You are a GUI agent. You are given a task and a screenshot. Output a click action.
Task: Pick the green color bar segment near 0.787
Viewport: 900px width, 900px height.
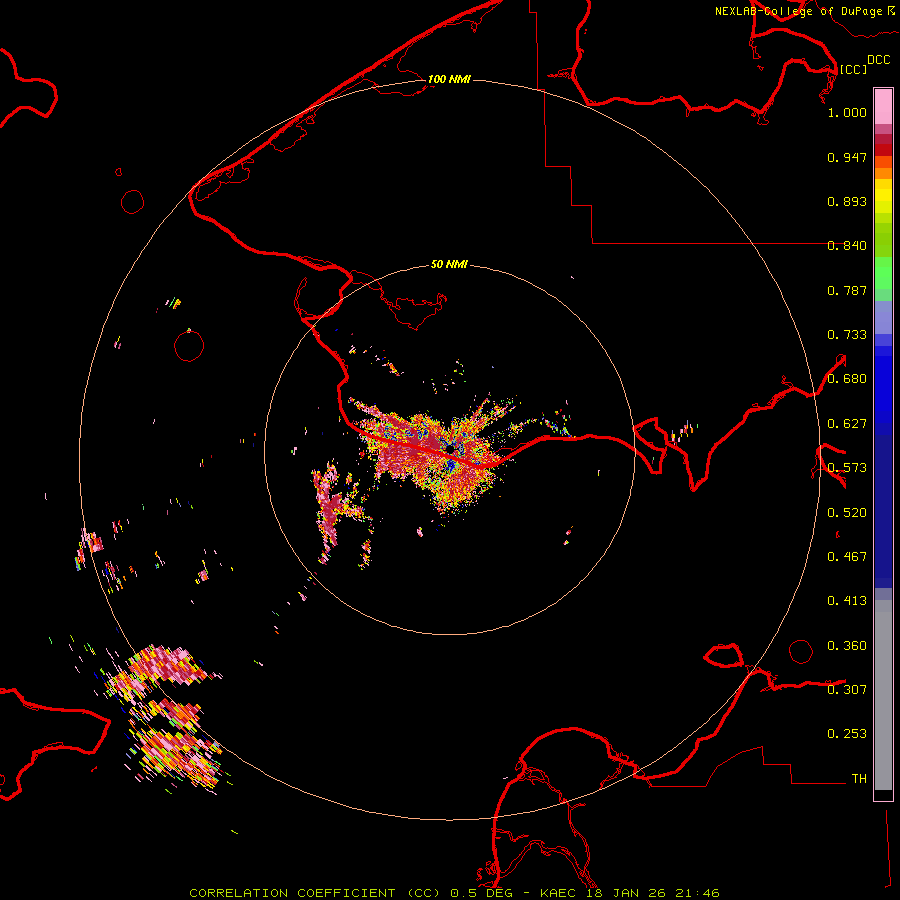883,280
